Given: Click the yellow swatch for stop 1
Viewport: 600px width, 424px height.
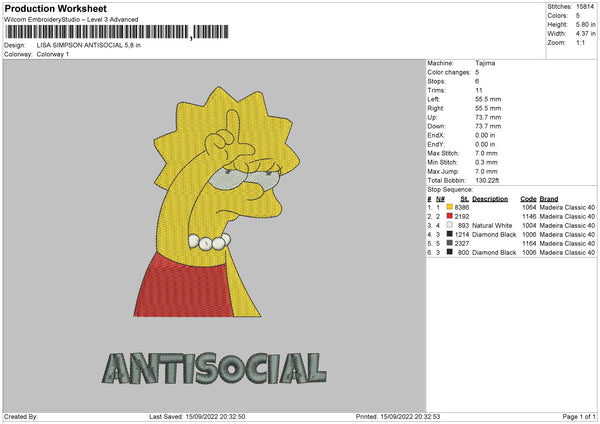Looking at the screenshot, I should (x=449, y=207).
